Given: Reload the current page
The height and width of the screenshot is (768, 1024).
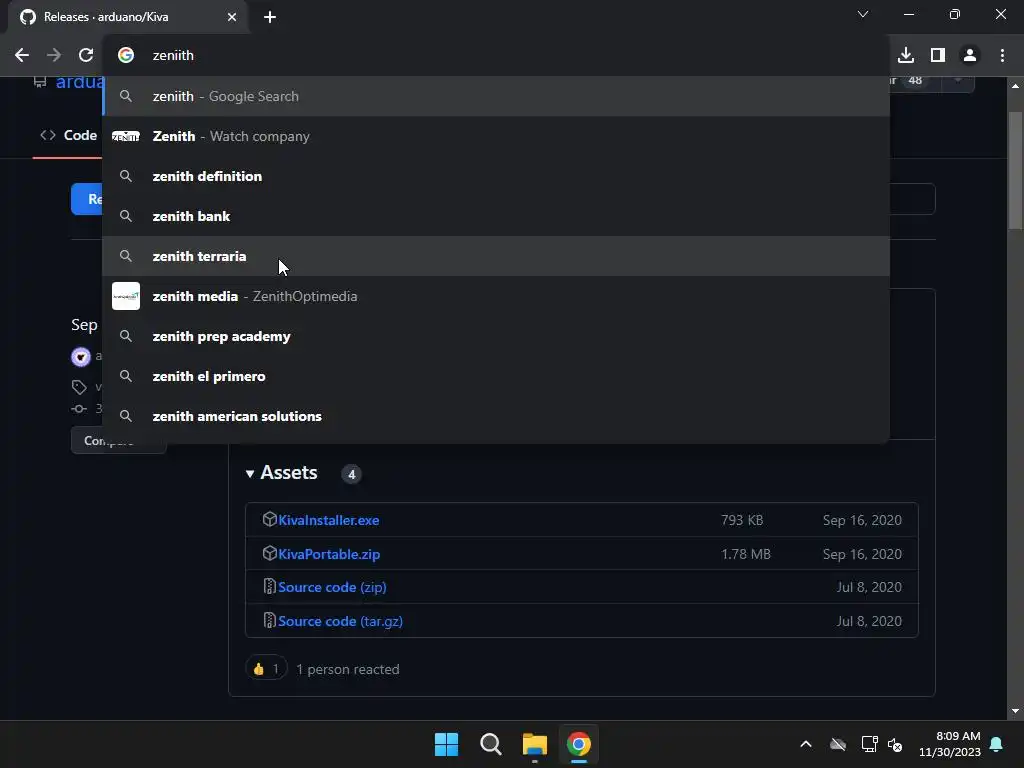Looking at the screenshot, I should pos(86,56).
